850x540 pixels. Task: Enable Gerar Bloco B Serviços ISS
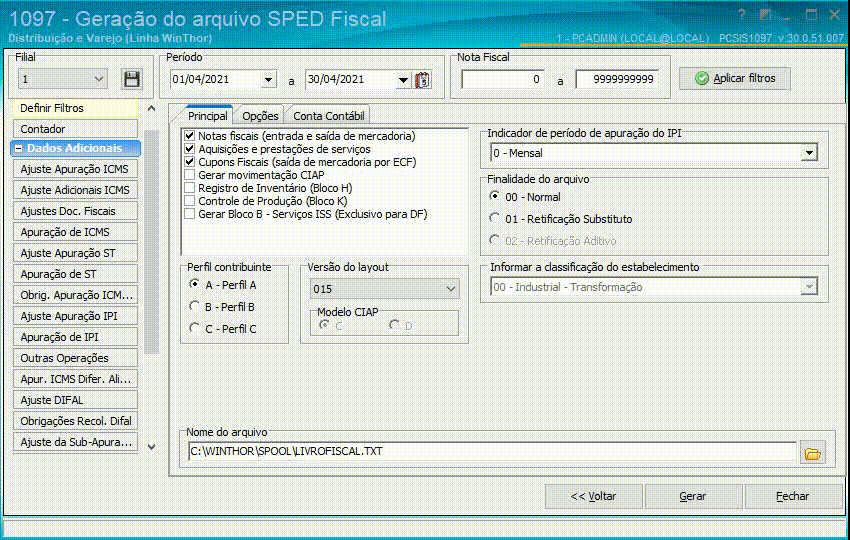click(x=189, y=214)
